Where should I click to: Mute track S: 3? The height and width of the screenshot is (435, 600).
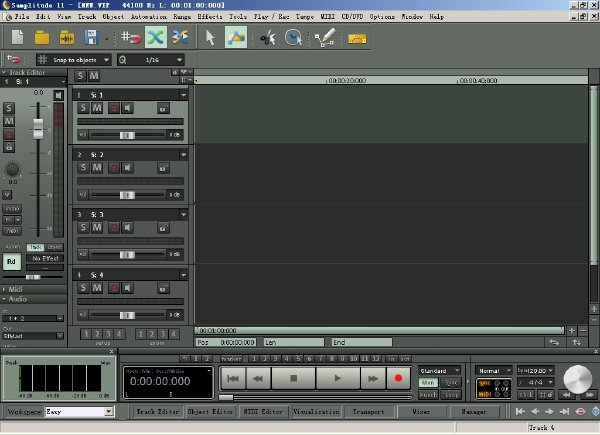click(97, 228)
